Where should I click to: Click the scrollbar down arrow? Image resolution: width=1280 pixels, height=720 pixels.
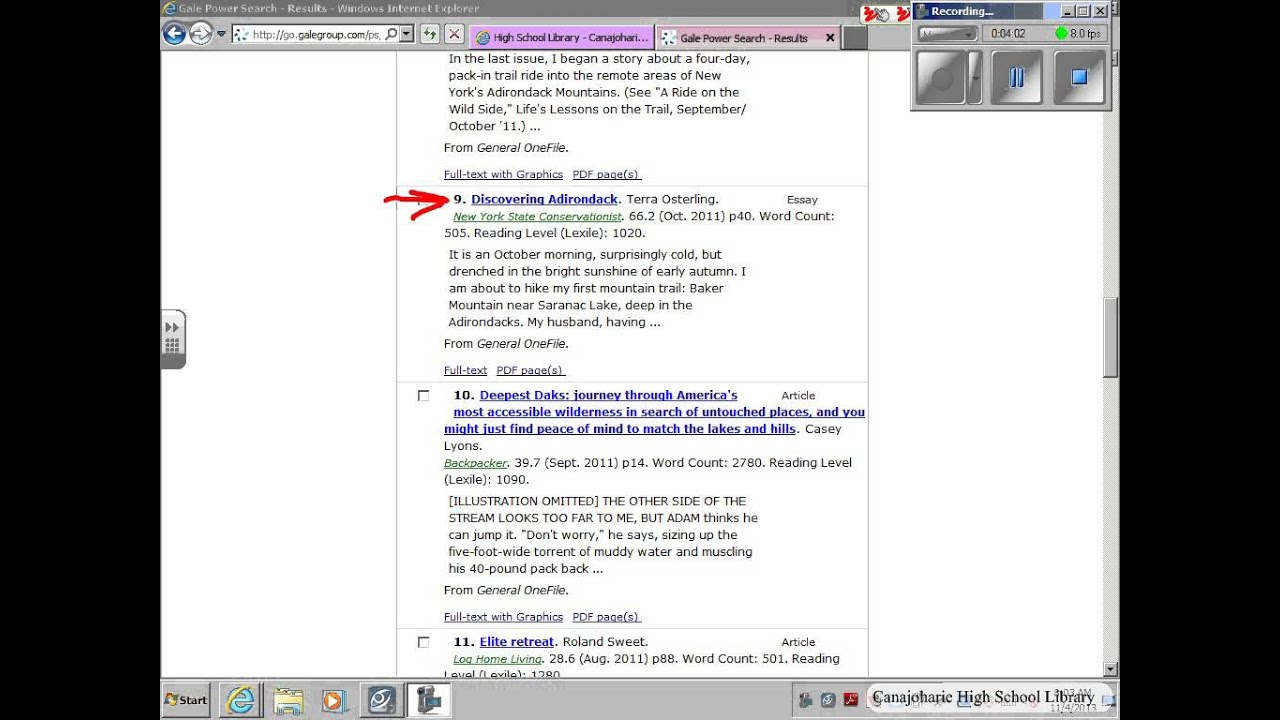pos(1110,668)
